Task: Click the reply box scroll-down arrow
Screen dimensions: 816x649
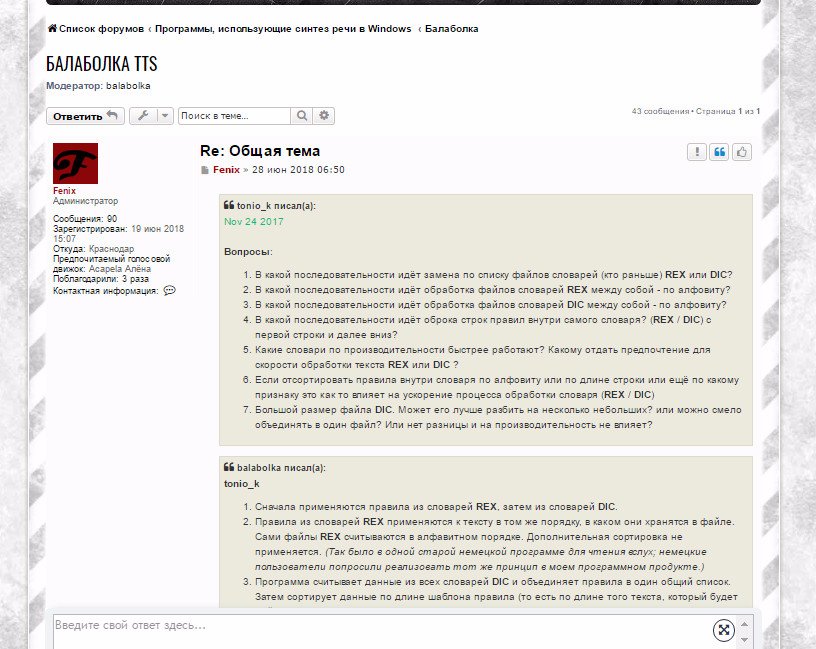Action: click(x=744, y=639)
